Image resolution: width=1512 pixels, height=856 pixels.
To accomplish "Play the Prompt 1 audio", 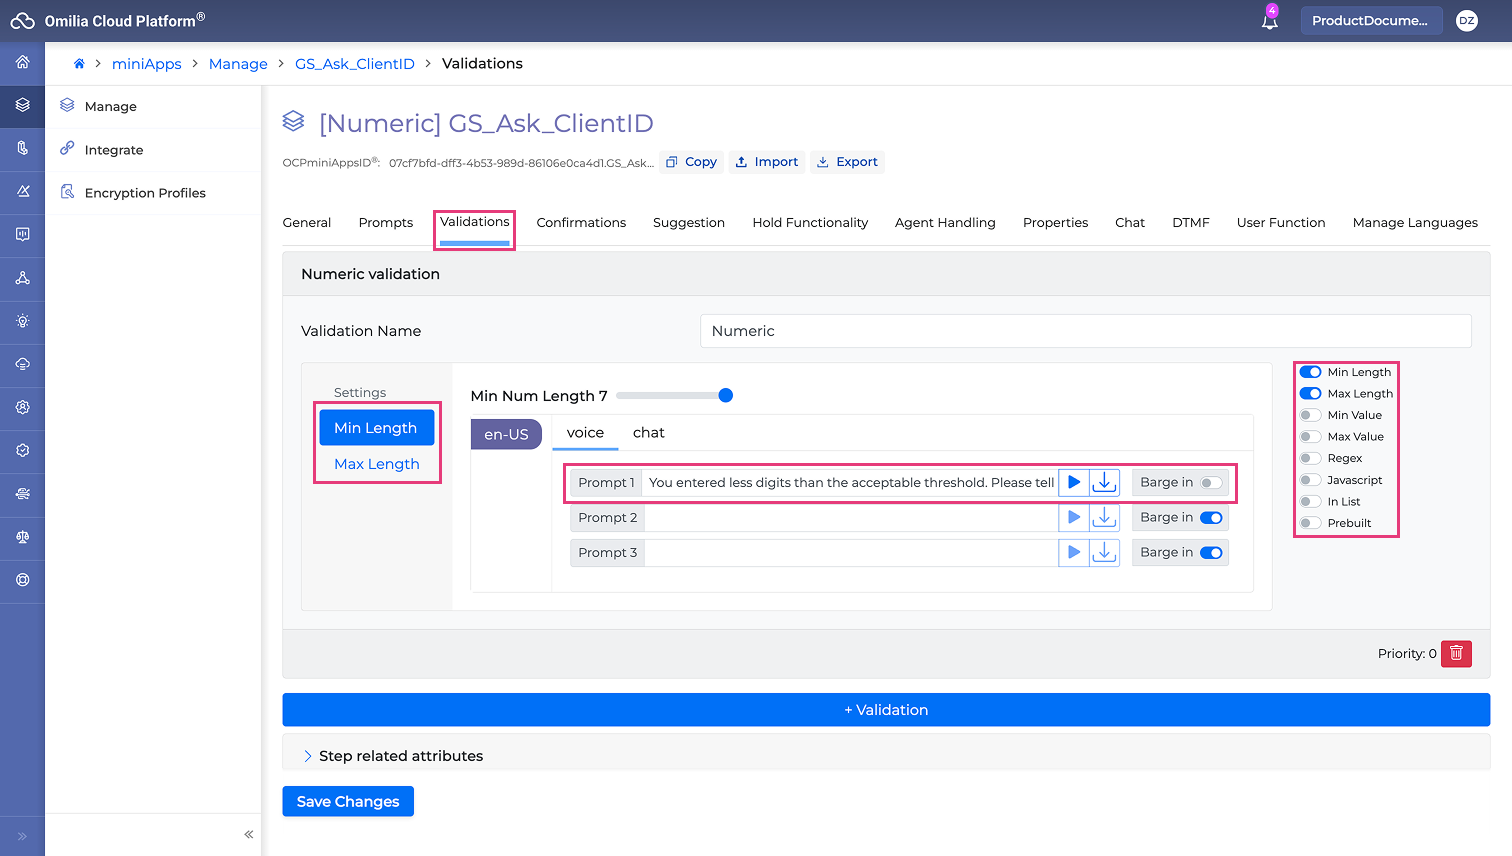I will pyautogui.click(x=1073, y=482).
